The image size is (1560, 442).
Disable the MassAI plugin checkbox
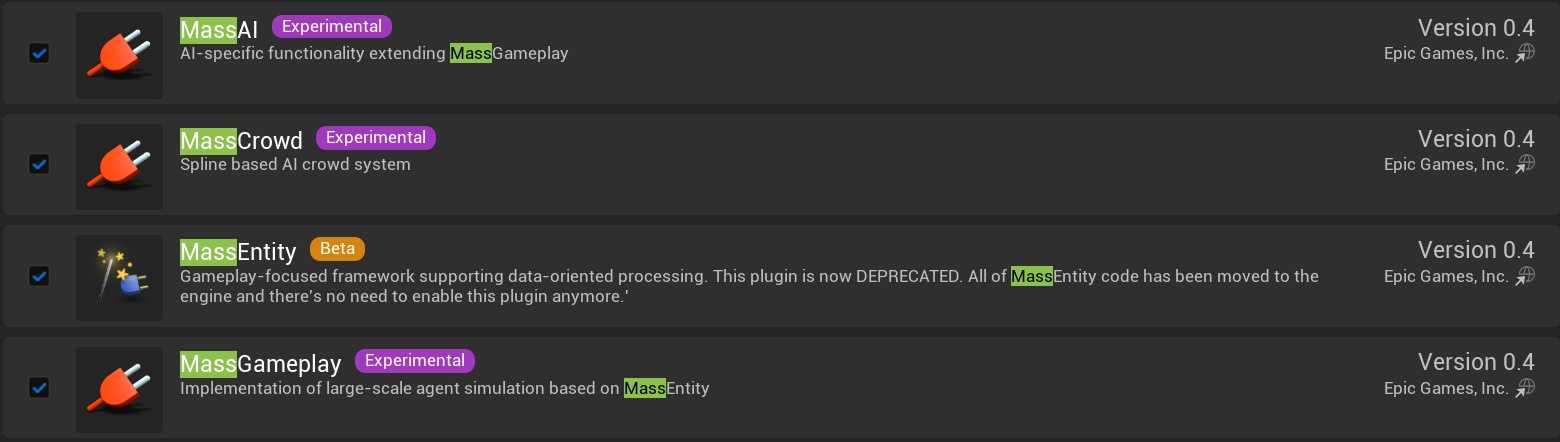(x=39, y=53)
